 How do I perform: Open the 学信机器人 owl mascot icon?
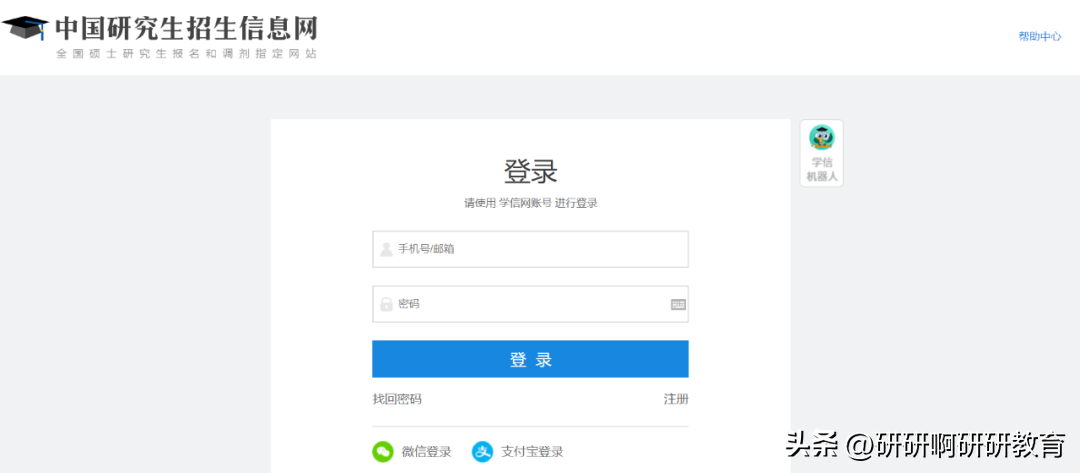coord(821,138)
